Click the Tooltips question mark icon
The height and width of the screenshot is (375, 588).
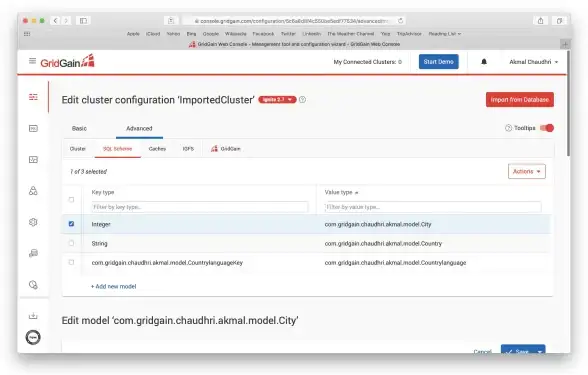pos(508,128)
